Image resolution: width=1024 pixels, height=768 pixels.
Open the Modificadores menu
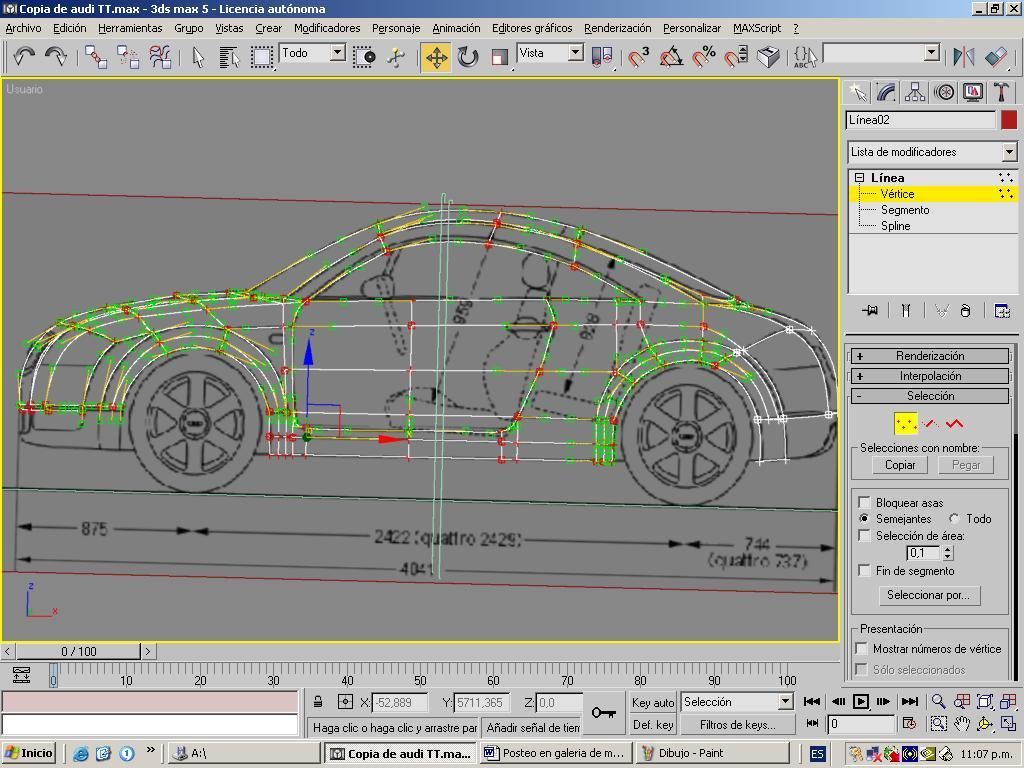327,28
